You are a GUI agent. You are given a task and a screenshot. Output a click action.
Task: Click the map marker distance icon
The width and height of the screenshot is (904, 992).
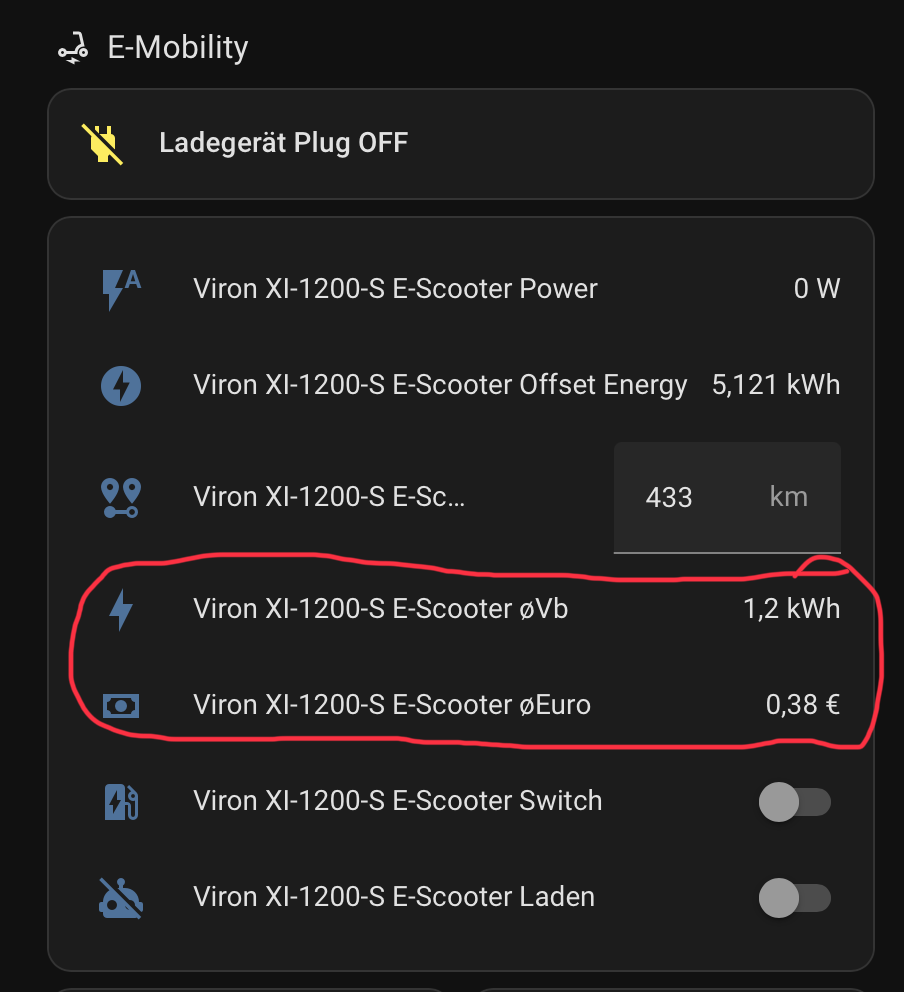[x=121, y=497]
